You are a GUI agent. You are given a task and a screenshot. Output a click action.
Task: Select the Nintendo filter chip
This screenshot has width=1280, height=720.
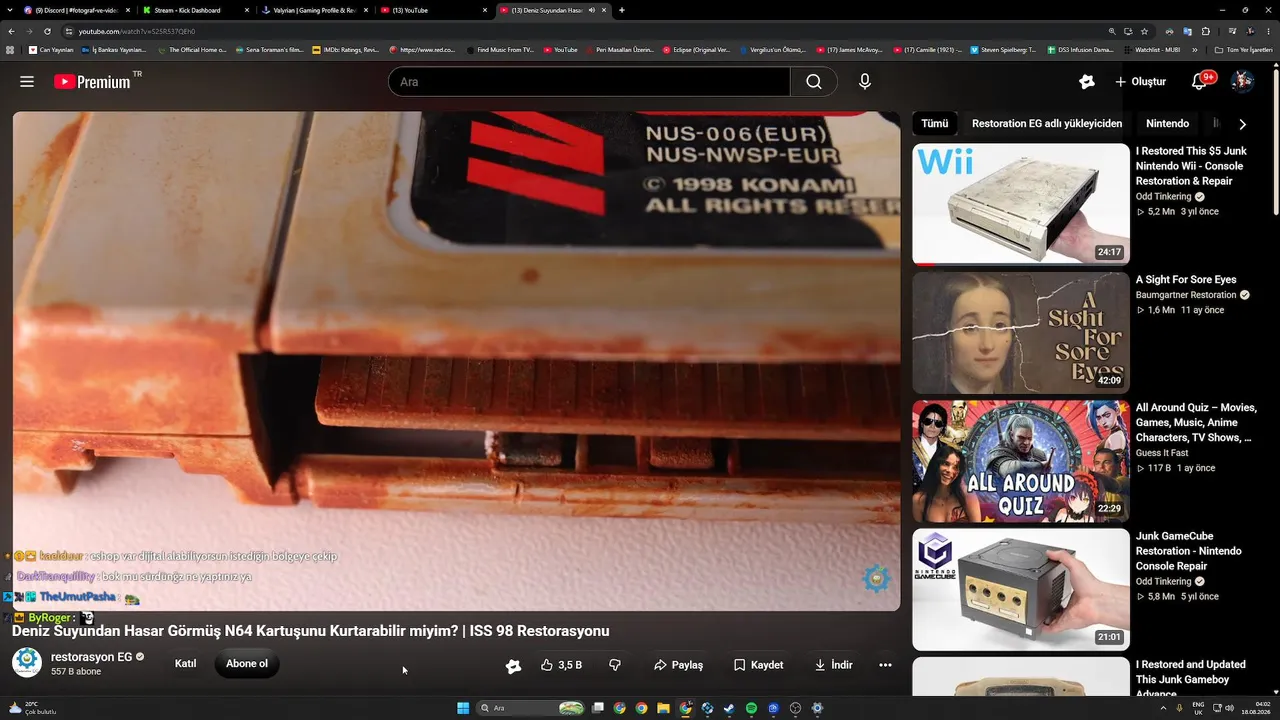[x=1168, y=124]
